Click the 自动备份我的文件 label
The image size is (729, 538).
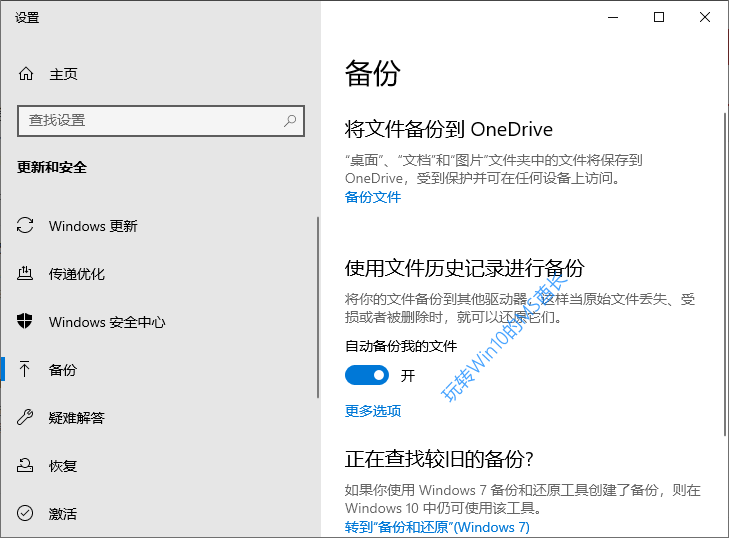[401, 346]
